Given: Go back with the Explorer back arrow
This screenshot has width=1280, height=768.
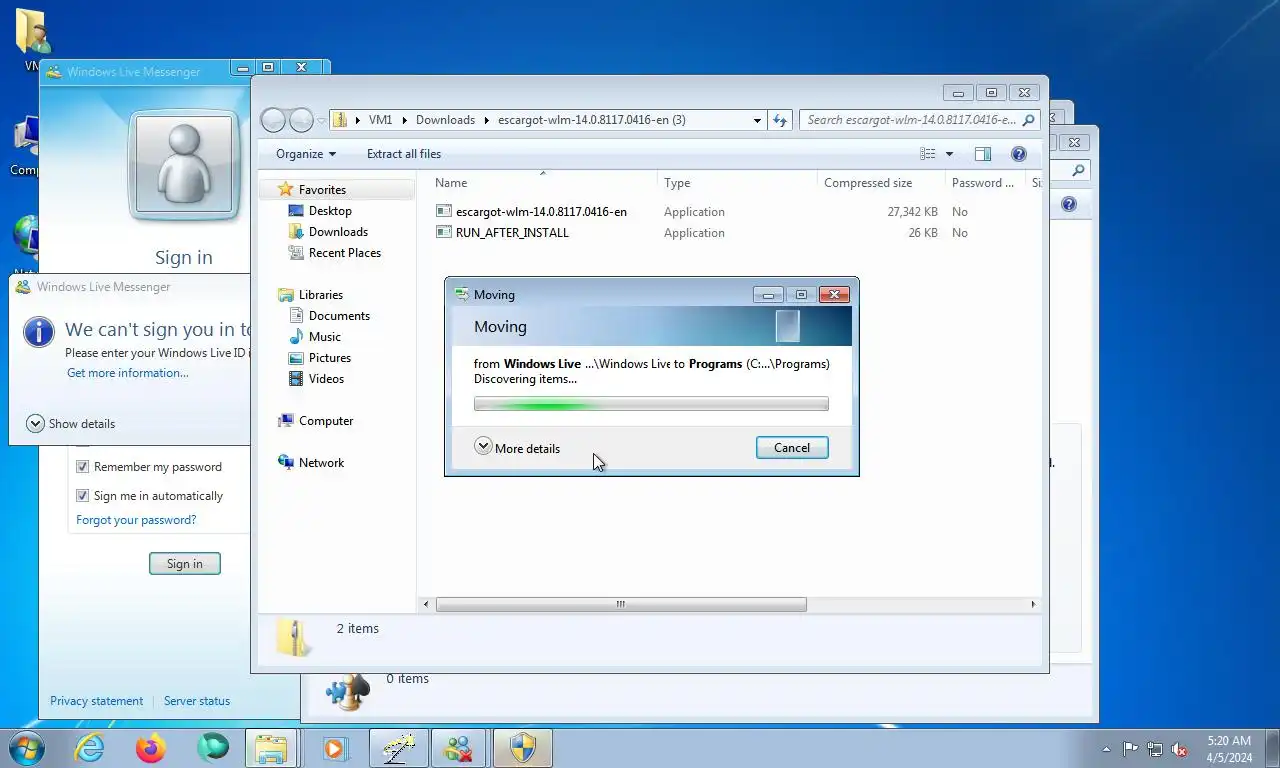Looking at the screenshot, I should click(273, 120).
